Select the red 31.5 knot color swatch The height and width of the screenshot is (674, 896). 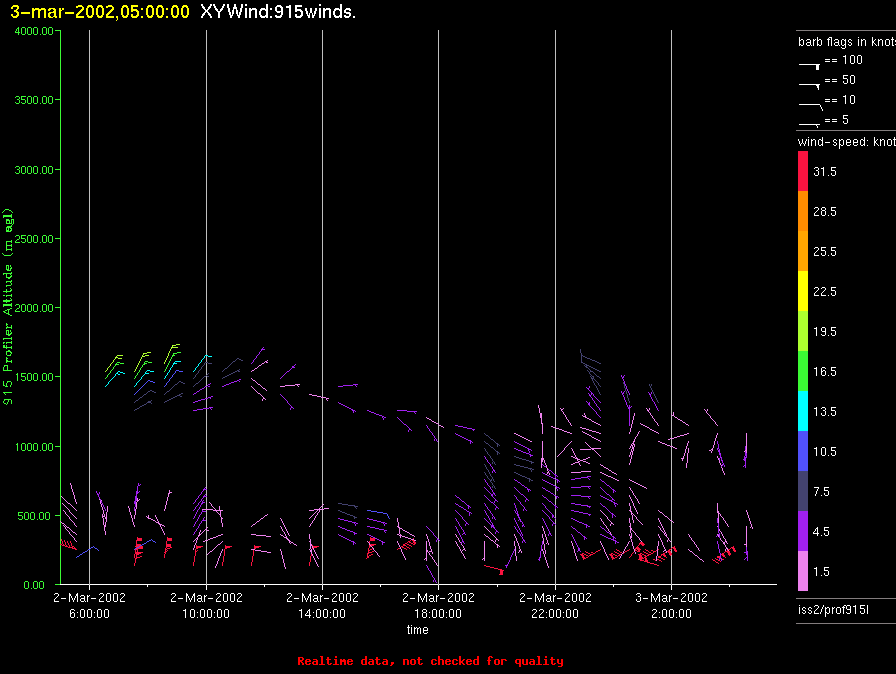(803, 171)
